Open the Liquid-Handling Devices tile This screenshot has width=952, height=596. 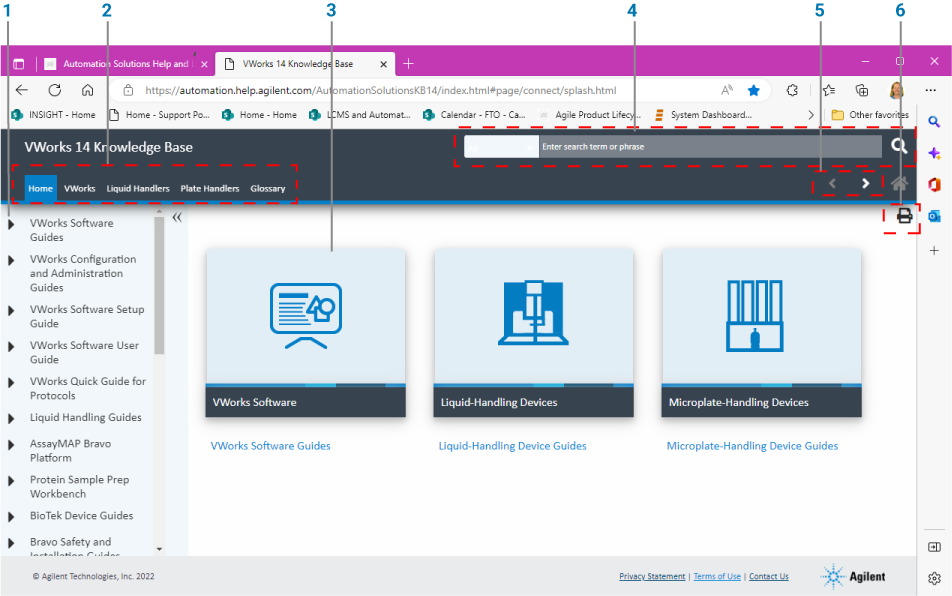[534, 333]
